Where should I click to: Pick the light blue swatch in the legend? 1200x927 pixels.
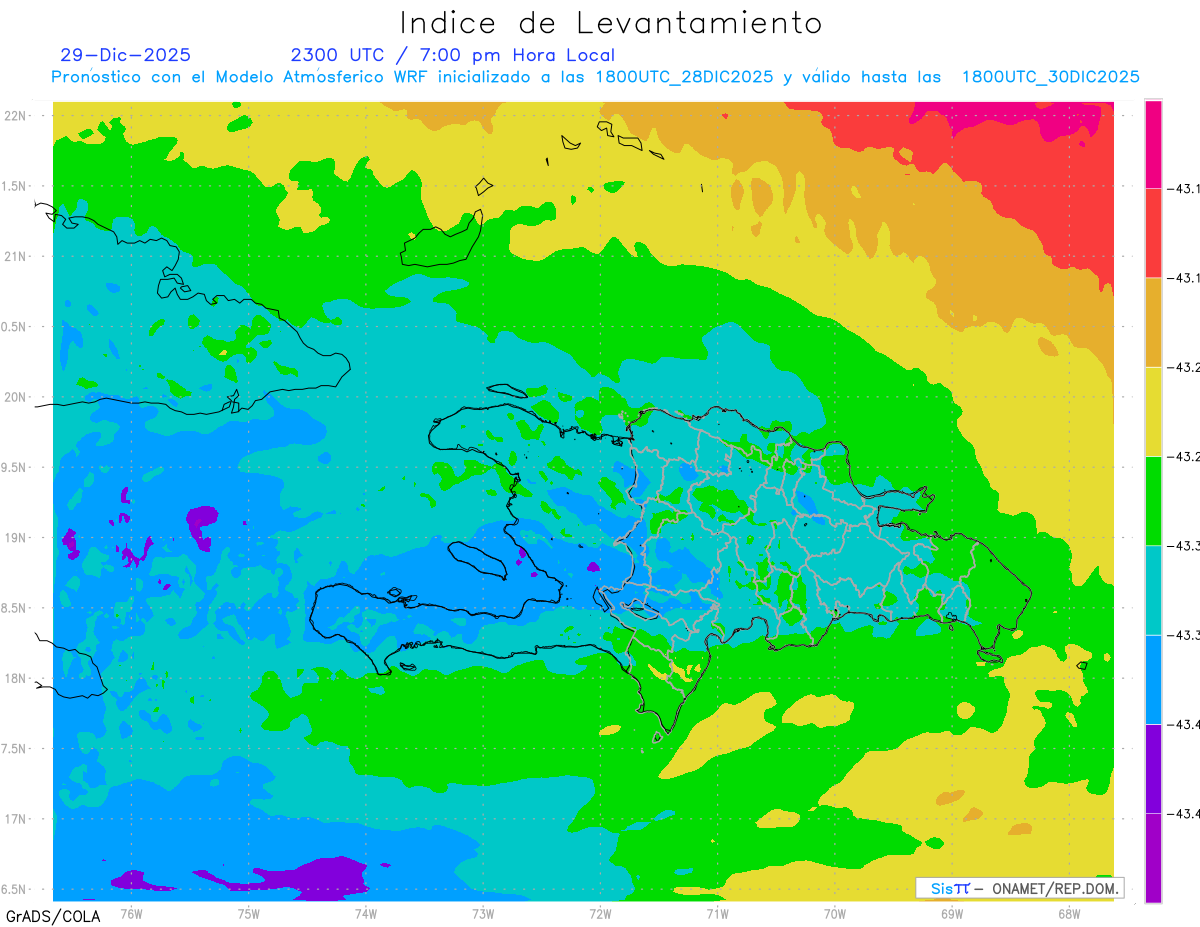click(1153, 679)
